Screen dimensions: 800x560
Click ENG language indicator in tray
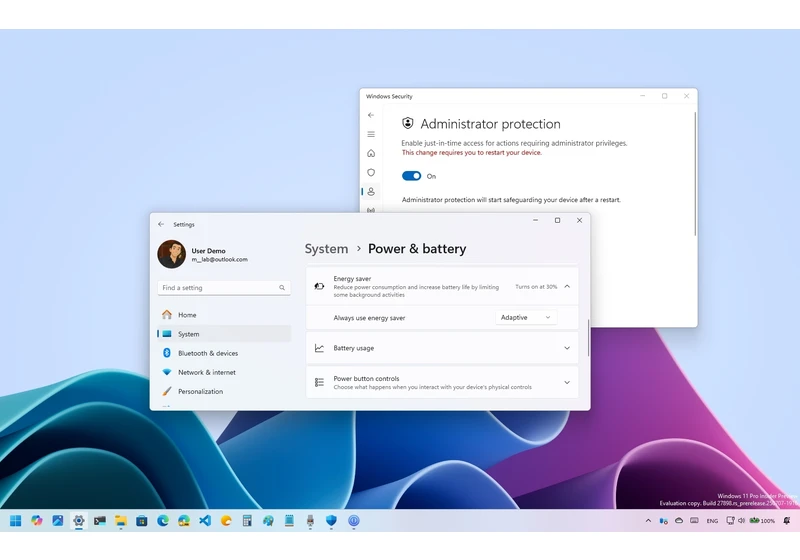[x=712, y=521]
